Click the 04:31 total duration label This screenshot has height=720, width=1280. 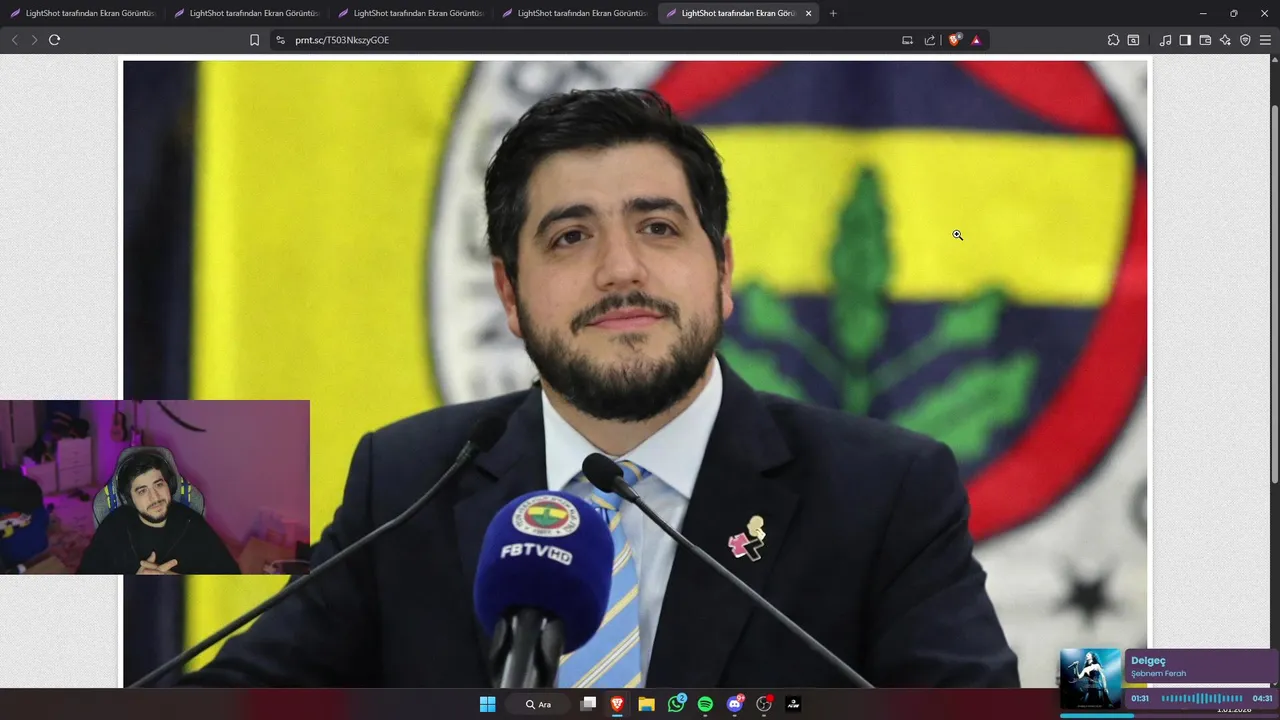(x=1262, y=698)
